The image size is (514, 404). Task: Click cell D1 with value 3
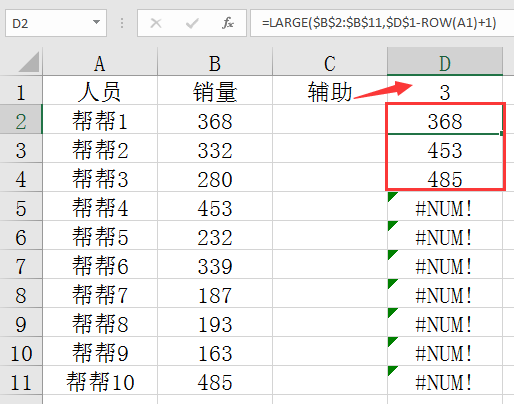445,90
